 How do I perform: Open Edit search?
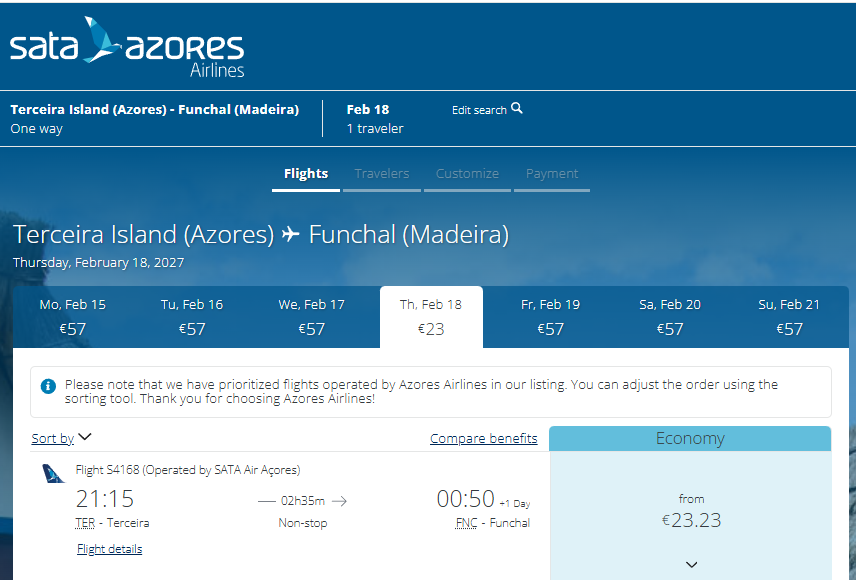tap(487, 109)
